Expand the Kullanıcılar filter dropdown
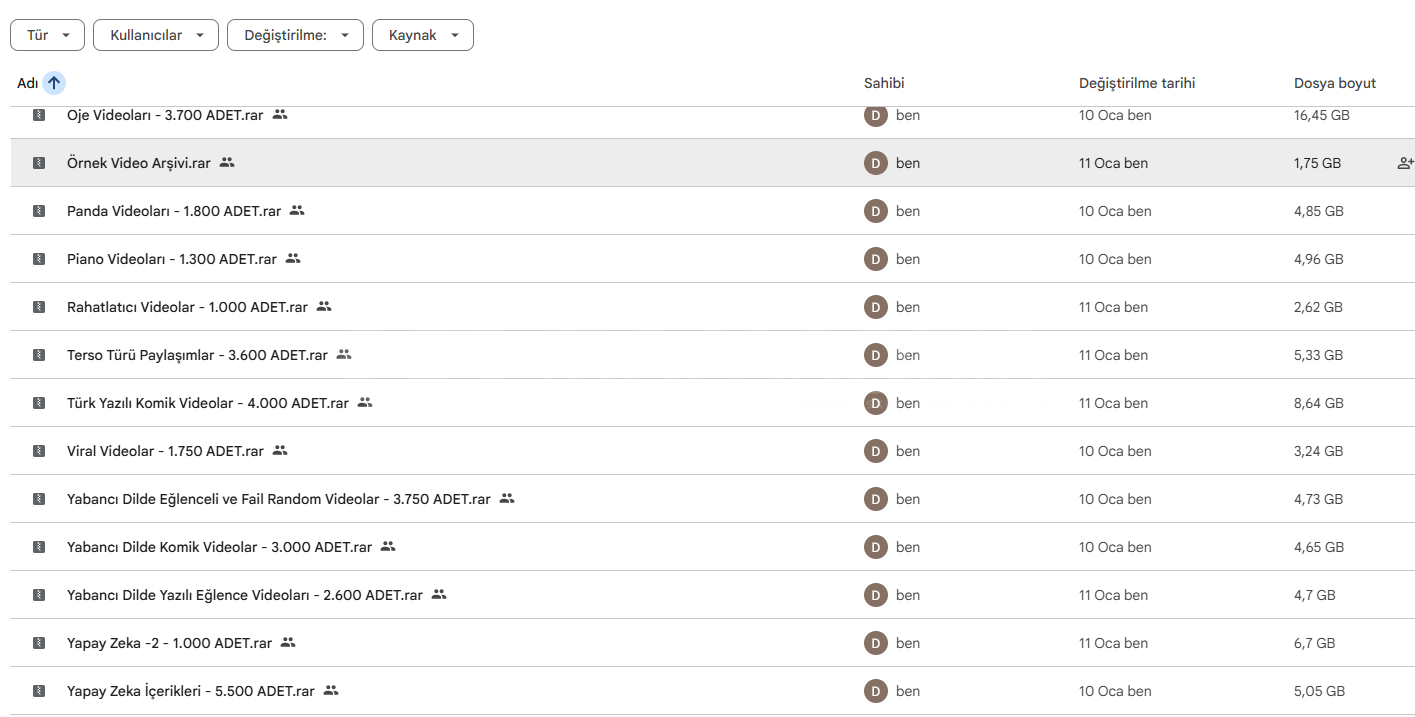This screenshot has width=1415, height=717. (155, 35)
